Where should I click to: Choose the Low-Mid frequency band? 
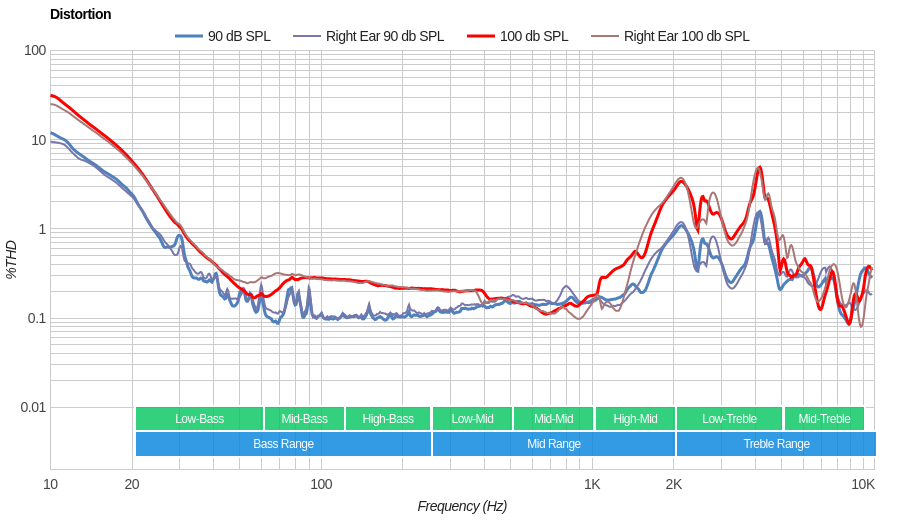[x=472, y=419]
